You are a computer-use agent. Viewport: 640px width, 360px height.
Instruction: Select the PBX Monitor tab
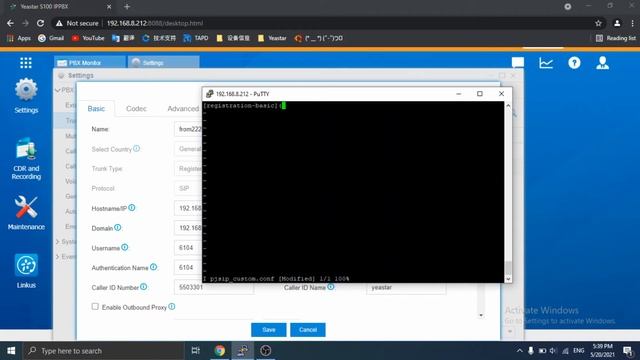90,62
